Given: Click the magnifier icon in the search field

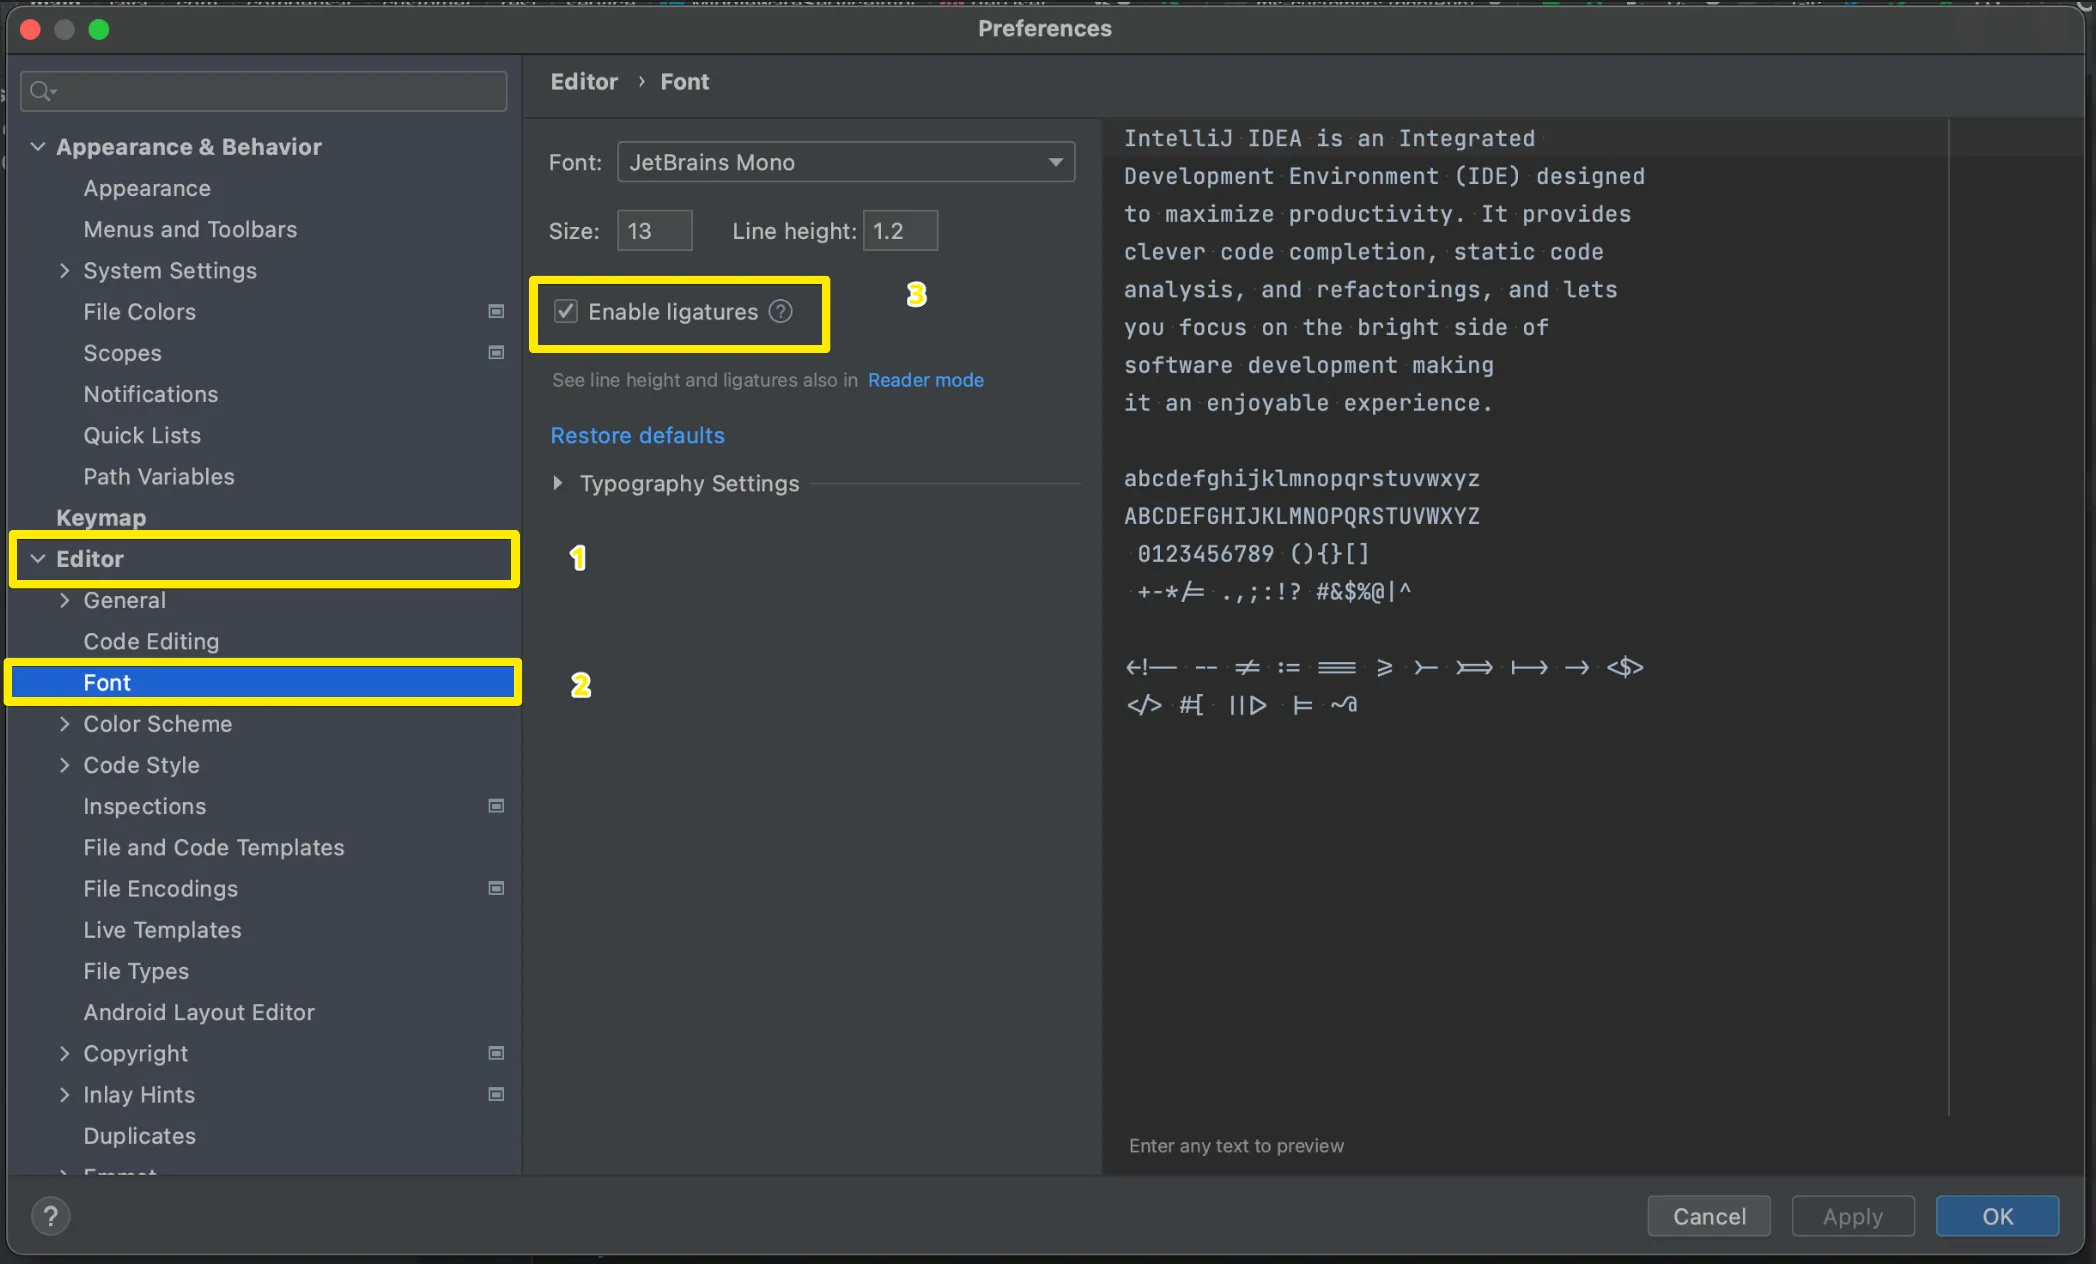Looking at the screenshot, I should (41, 92).
